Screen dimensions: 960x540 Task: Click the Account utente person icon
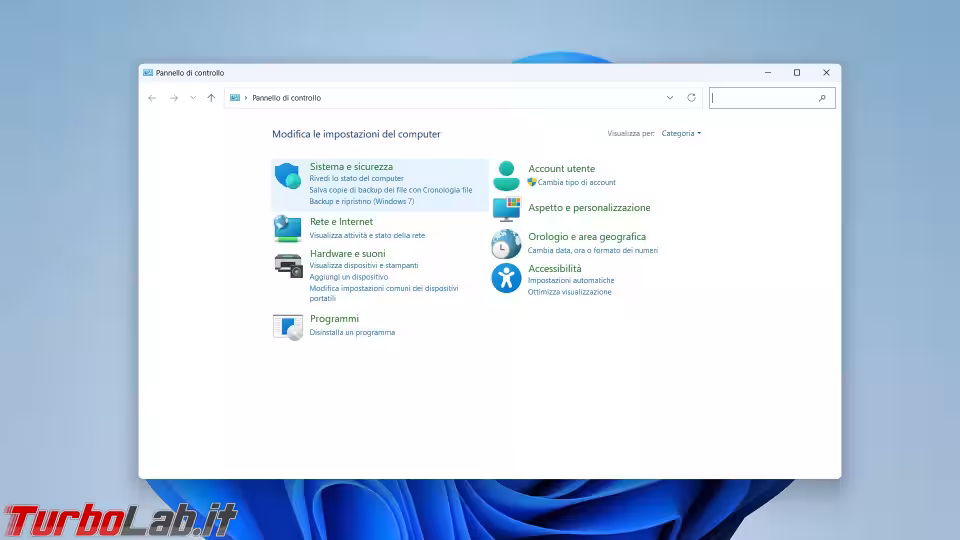click(506, 176)
